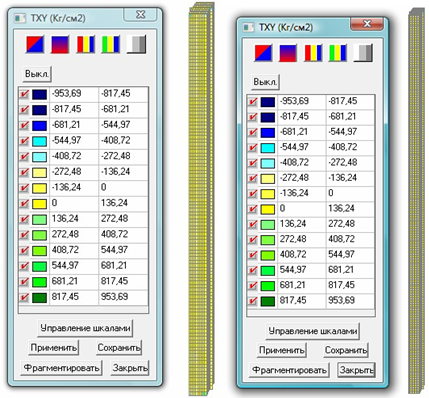429x398 pixels.
Task: Select red-blue diagonal palette icon in left dialog
Action: coord(35,44)
